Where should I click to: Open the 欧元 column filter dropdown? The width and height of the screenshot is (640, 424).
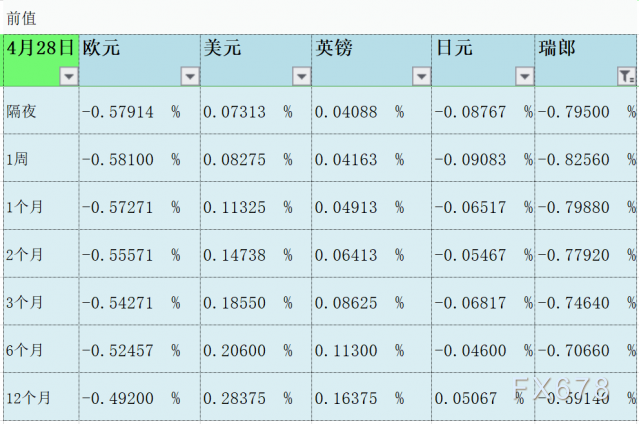190,76
